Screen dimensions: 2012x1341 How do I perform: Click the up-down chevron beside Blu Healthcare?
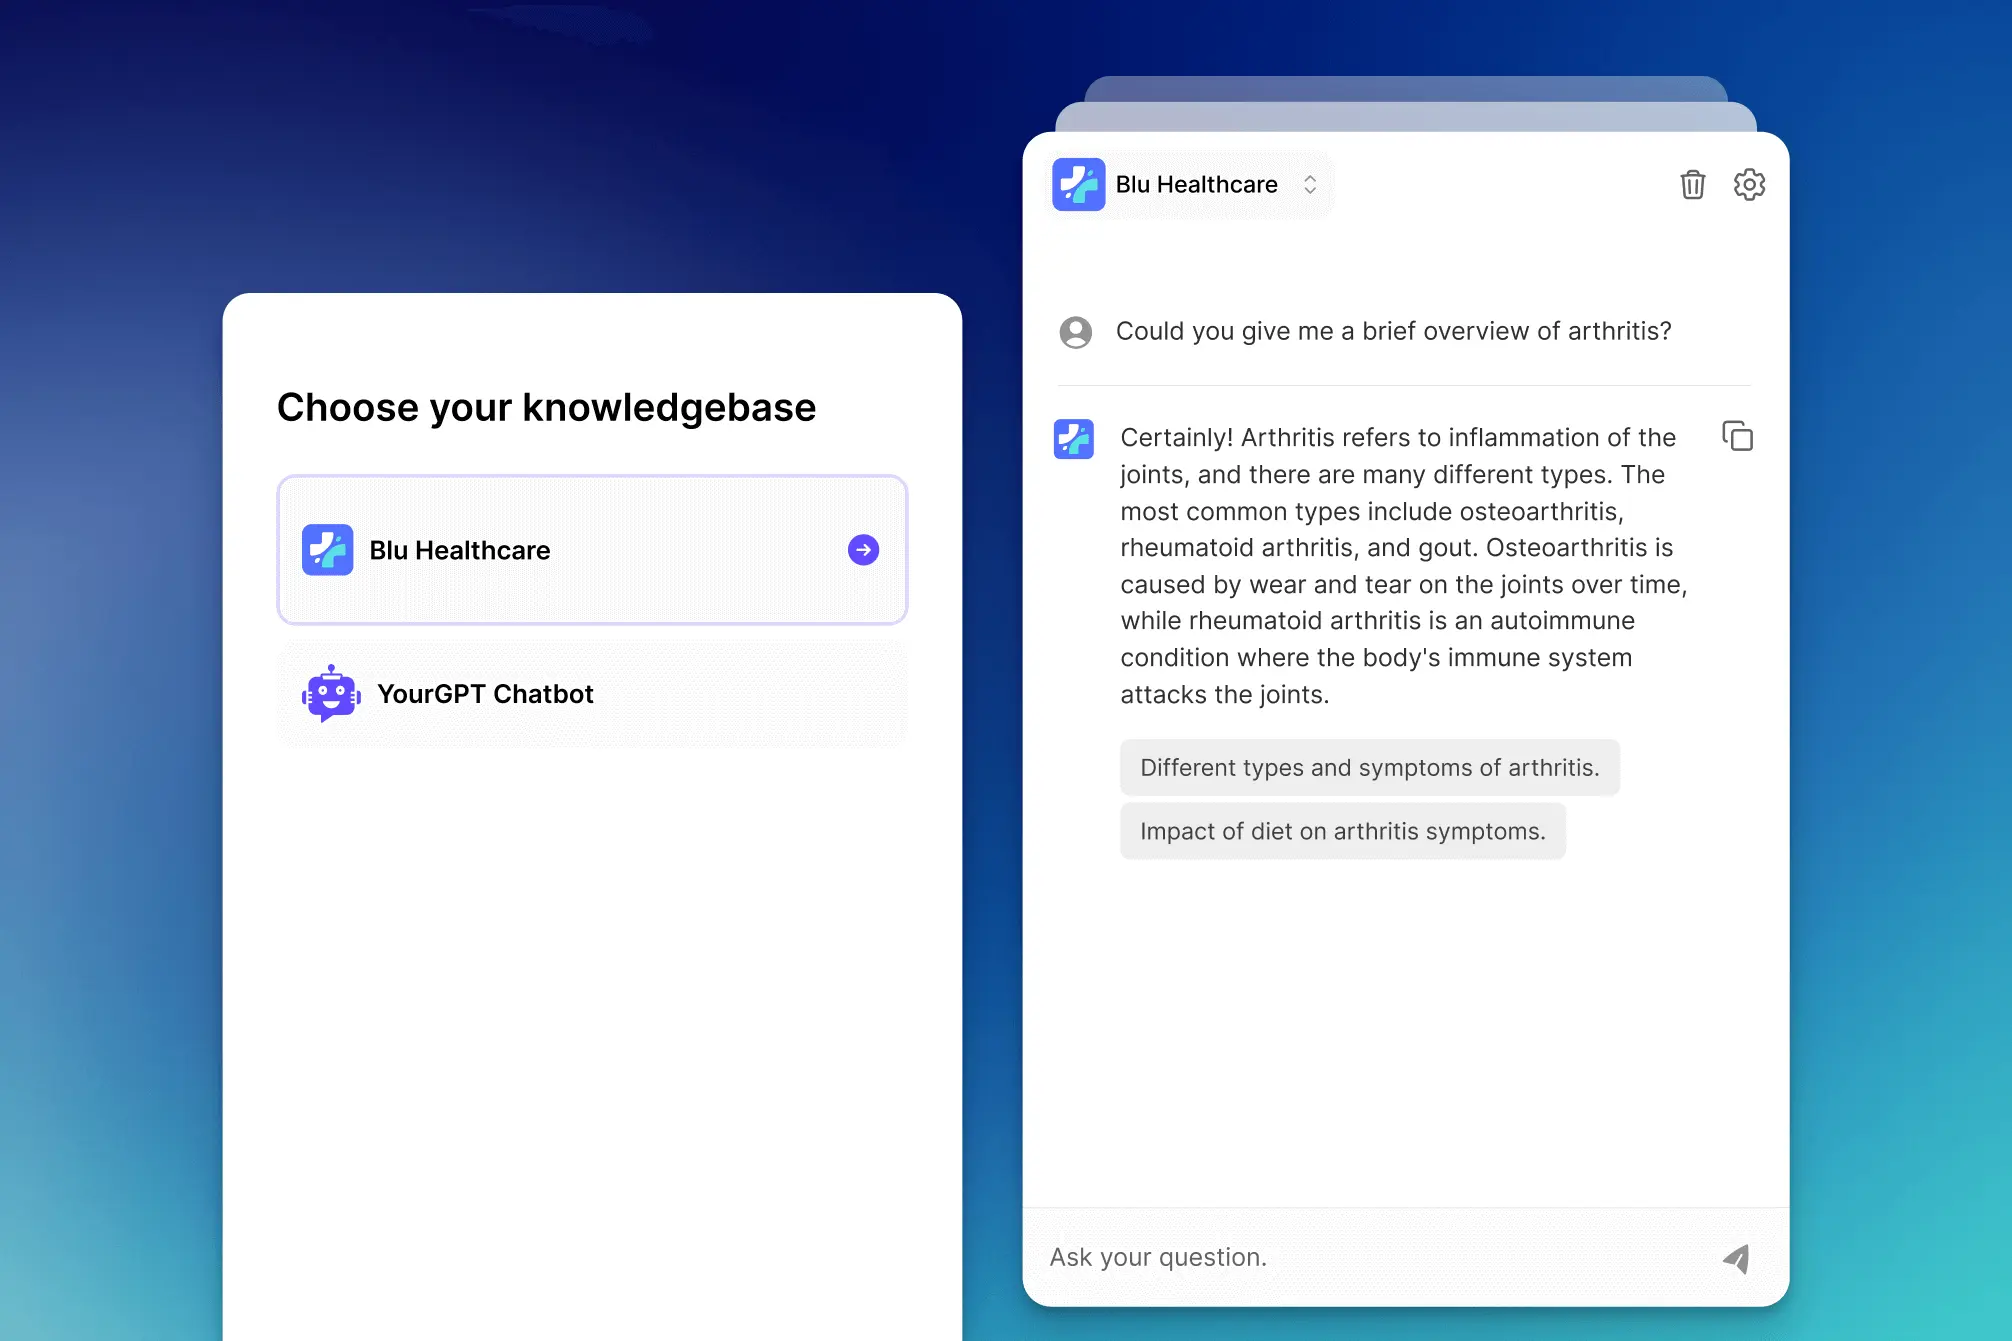(x=1310, y=185)
